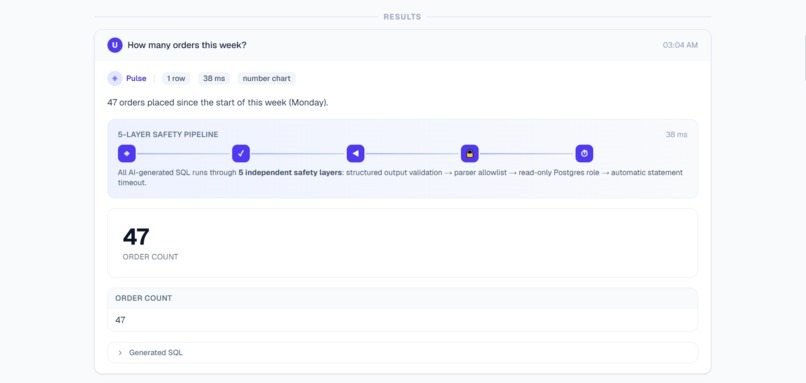Click the ORDER COUNT table column header
The width and height of the screenshot is (806, 383).
(143, 298)
